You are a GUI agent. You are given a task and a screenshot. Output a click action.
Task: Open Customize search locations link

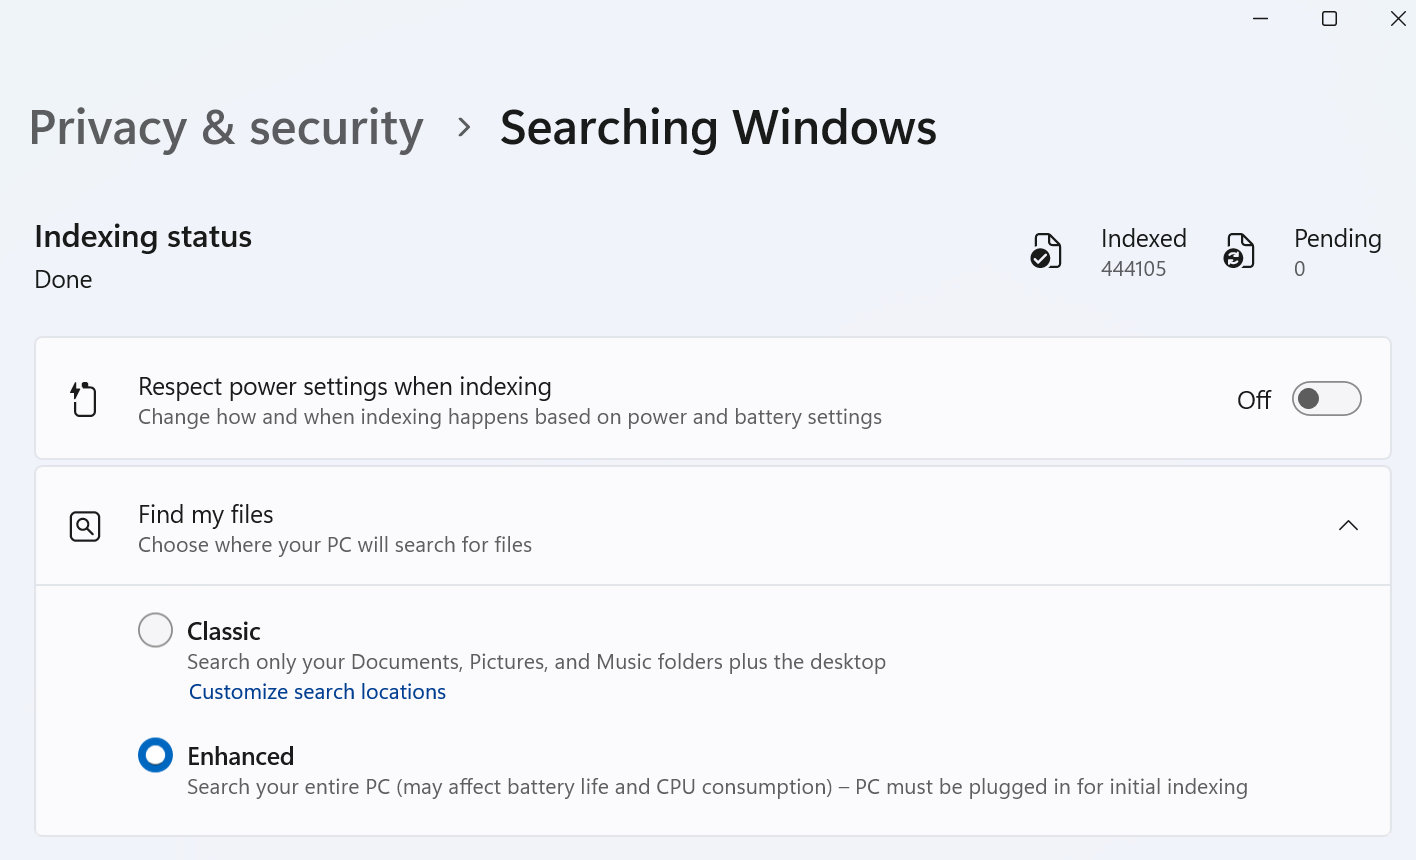coord(317,692)
